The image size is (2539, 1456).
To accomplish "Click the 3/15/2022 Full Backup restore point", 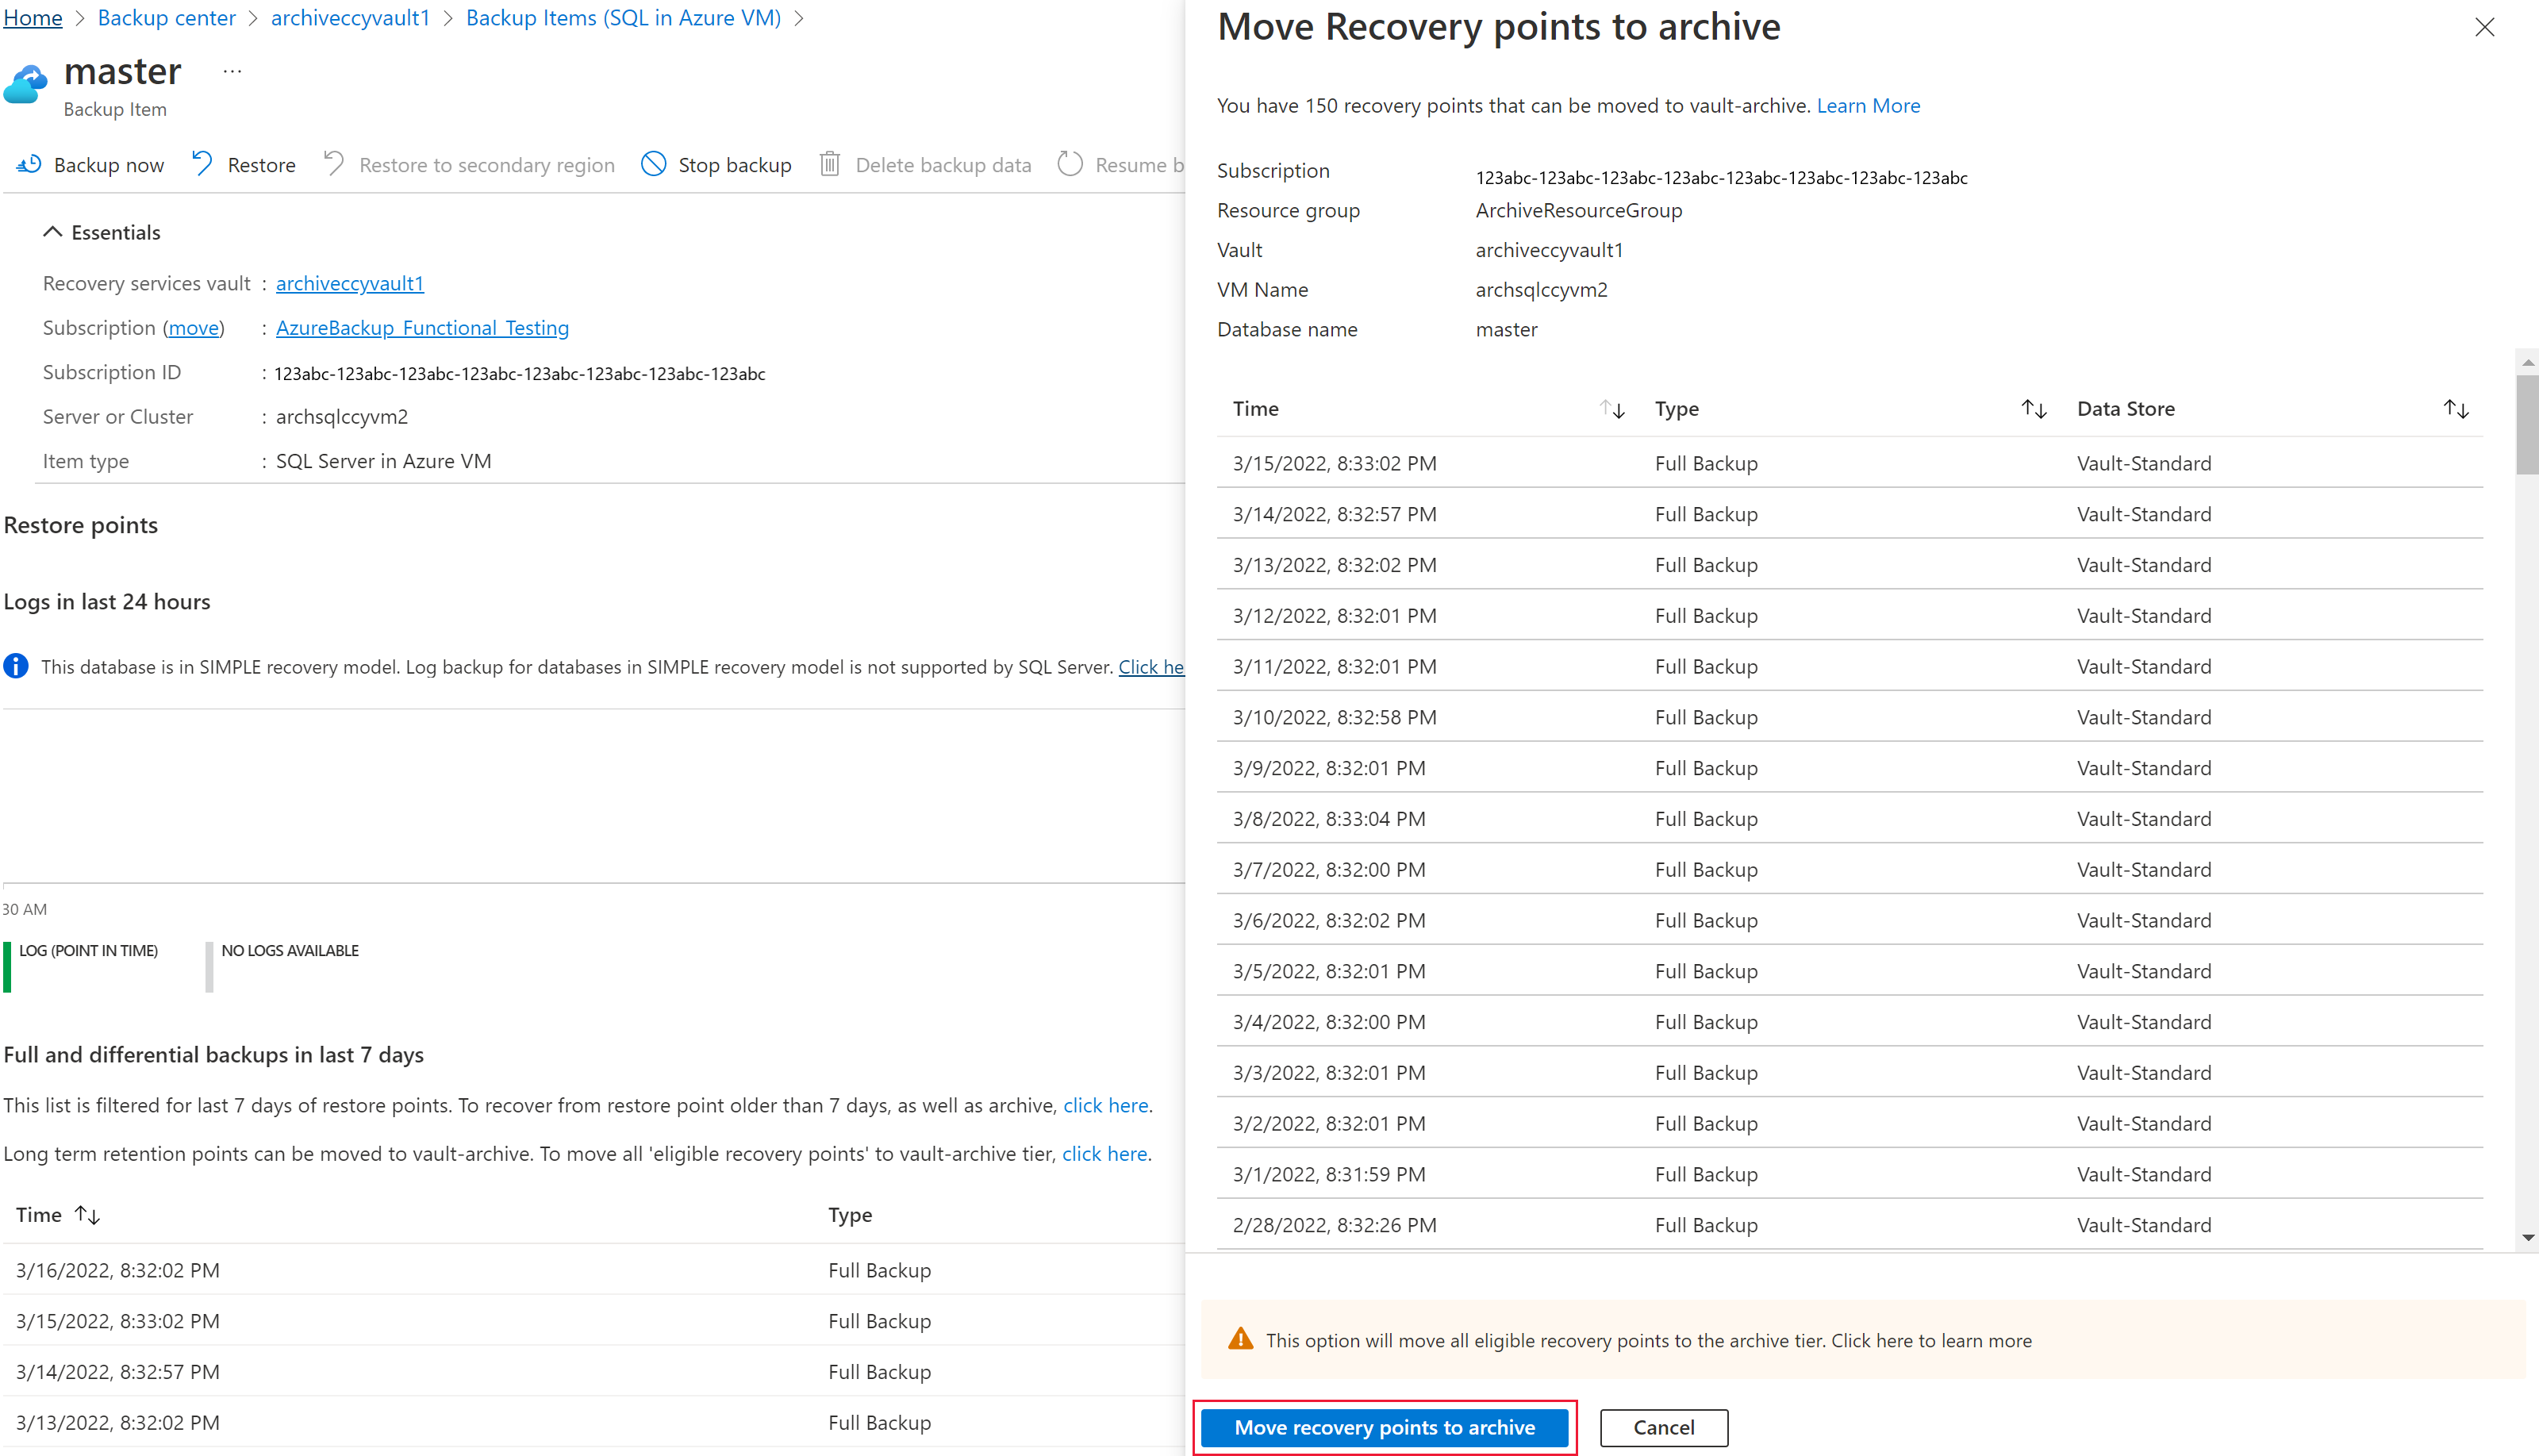I will 118,1320.
